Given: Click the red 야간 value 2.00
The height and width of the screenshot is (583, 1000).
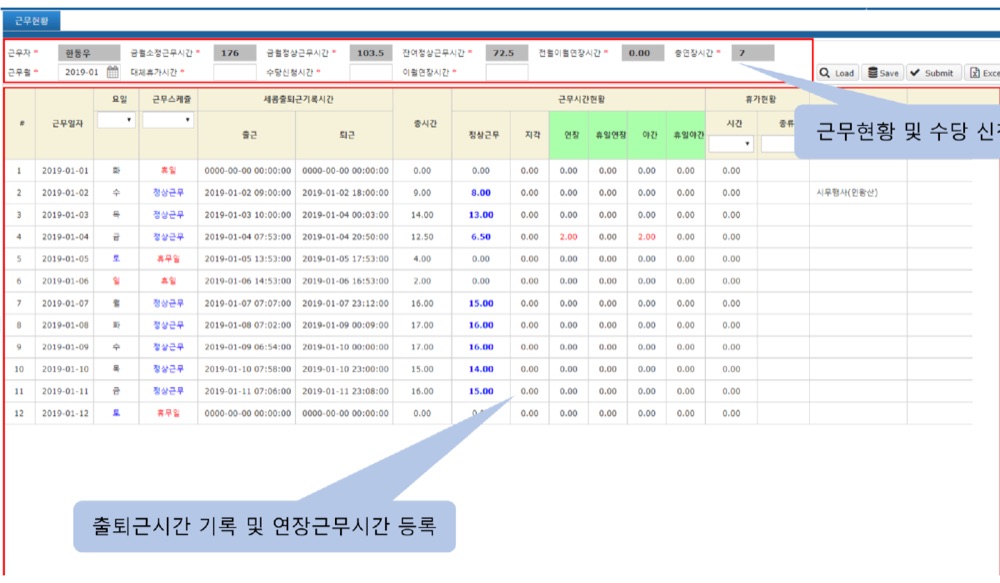Looking at the screenshot, I should click(647, 237).
